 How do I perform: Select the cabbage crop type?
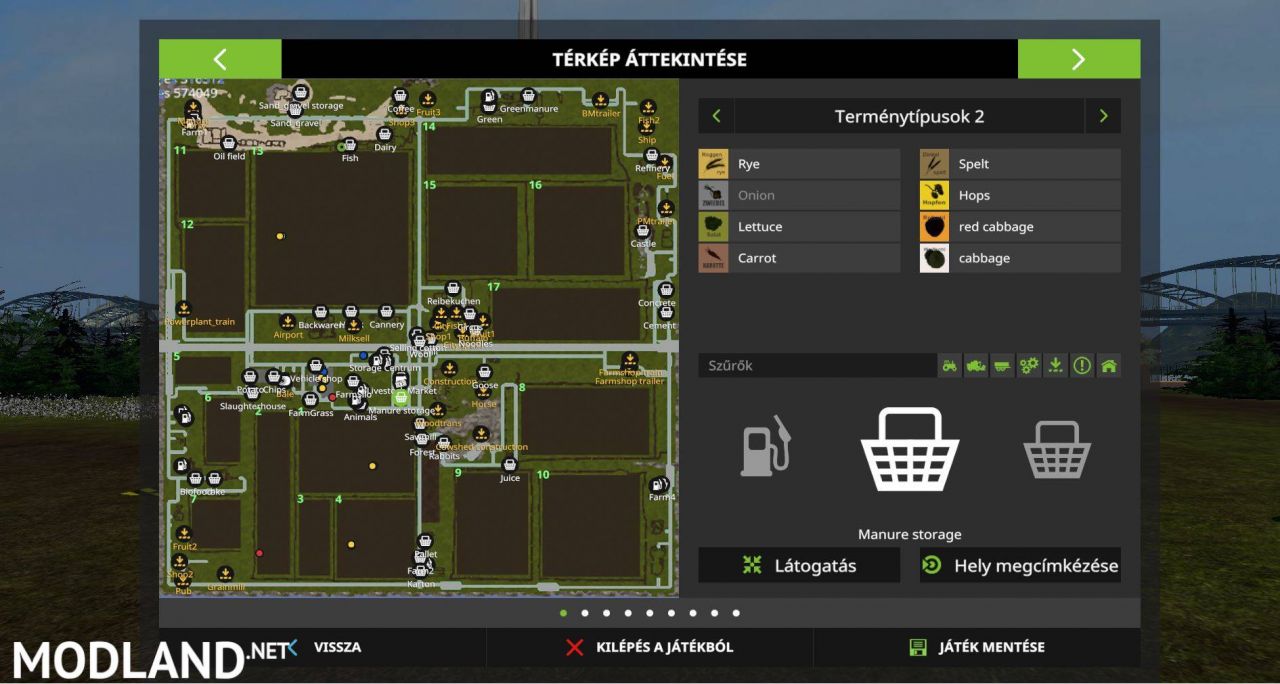click(1020, 258)
